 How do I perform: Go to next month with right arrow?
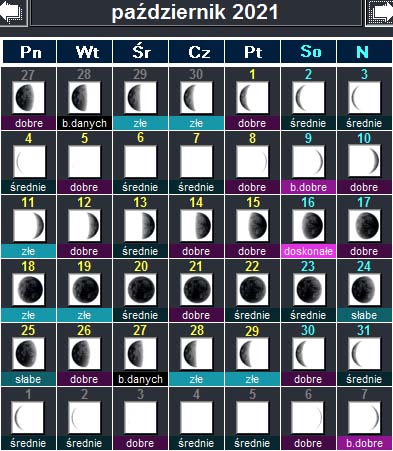pyautogui.click(x=379, y=12)
